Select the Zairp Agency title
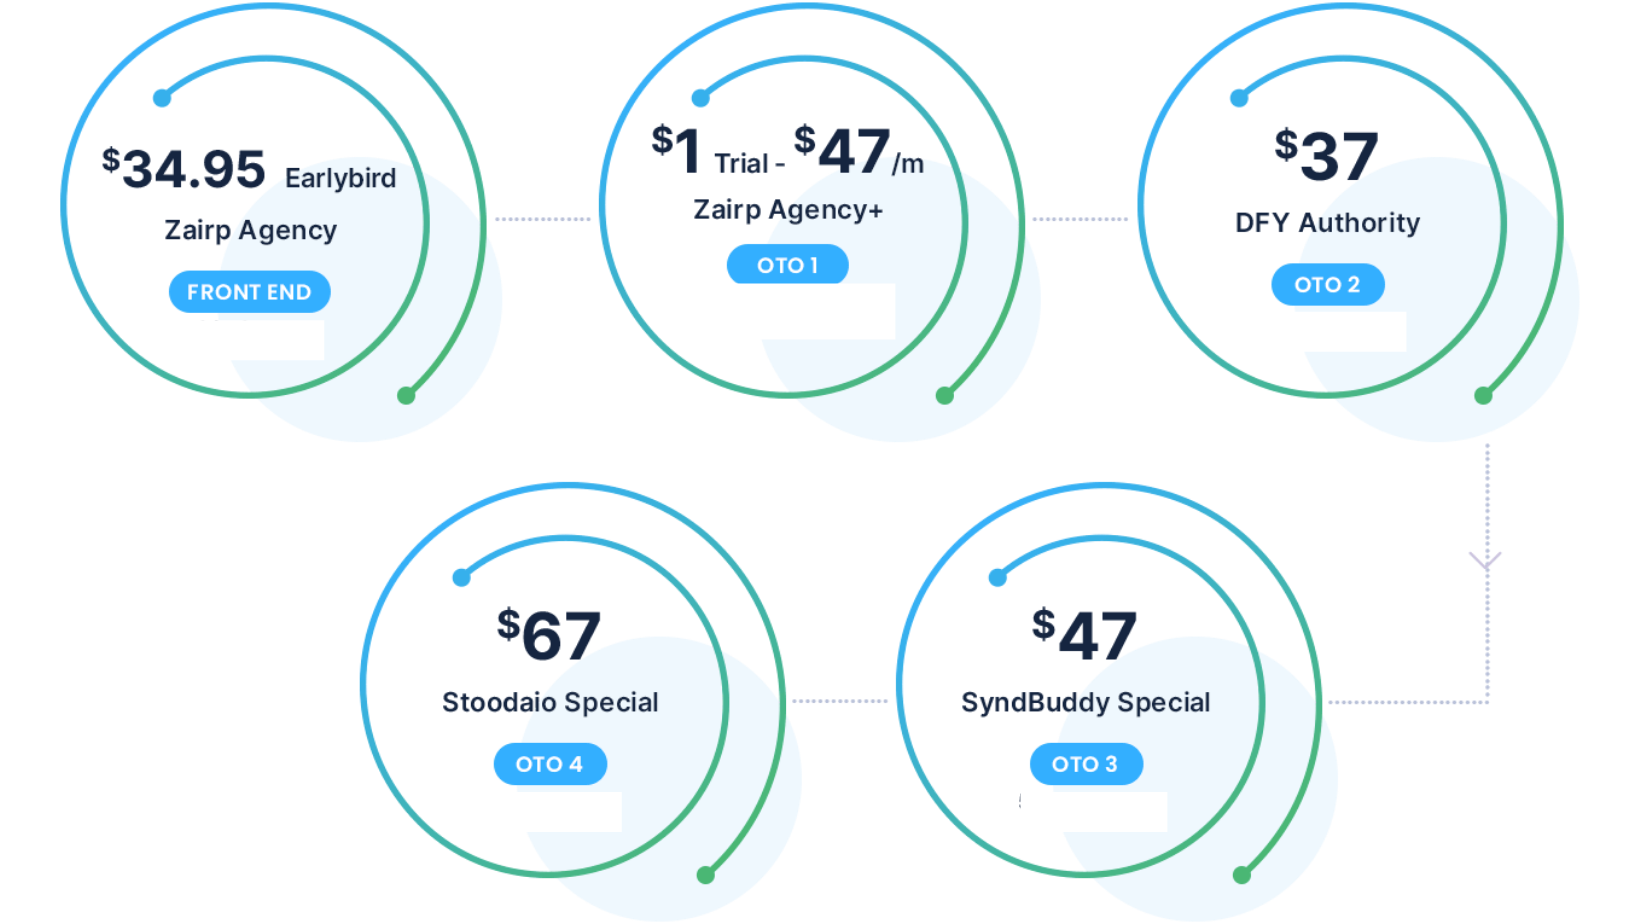1640x924 pixels. click(250, 230)
